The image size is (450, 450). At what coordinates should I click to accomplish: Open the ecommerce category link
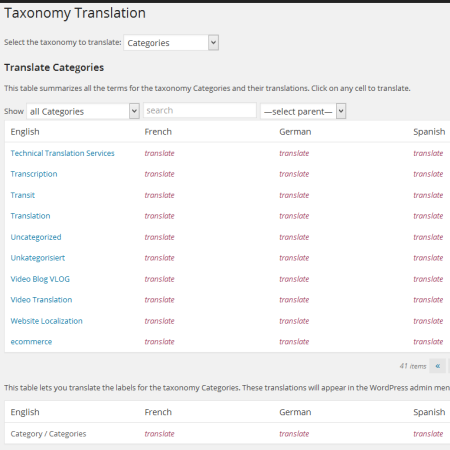click(x=31, y=342)
